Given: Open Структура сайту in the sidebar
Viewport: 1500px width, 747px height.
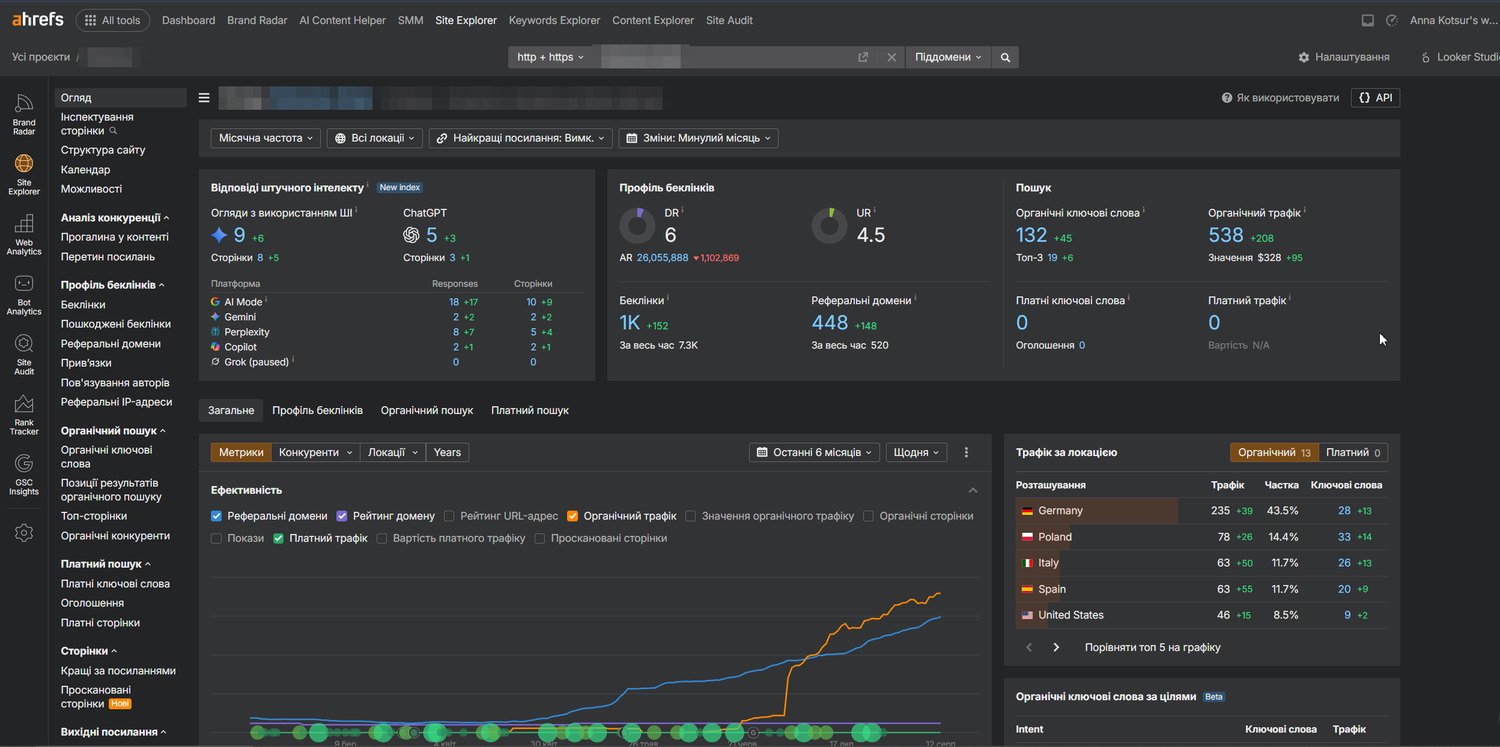Looking at the screenshot, I should point(103,150).
